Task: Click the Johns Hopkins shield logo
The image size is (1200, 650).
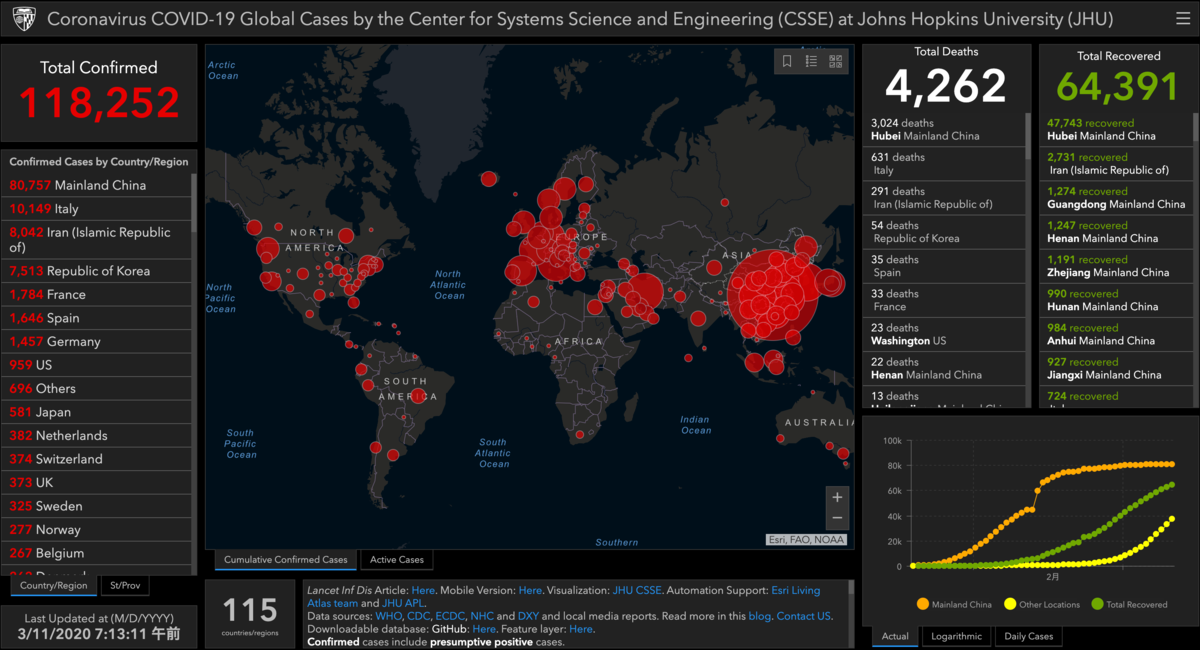Action: coord(24,19)
